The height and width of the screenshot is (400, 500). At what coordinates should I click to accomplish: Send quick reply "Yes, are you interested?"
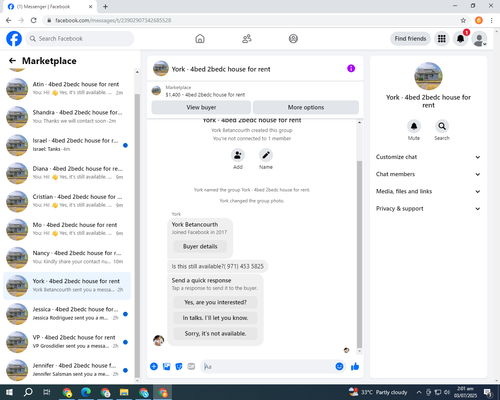215,302
